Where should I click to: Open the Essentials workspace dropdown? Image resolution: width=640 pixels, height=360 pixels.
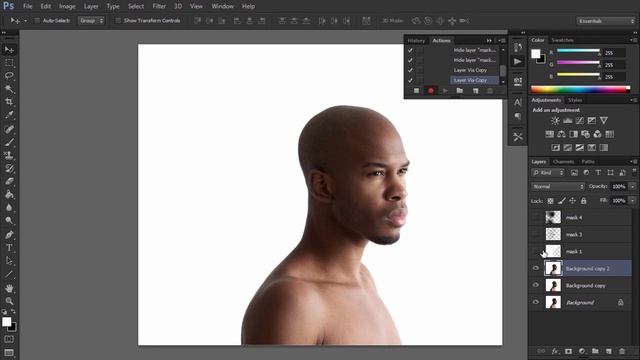(x=606, y=21)
